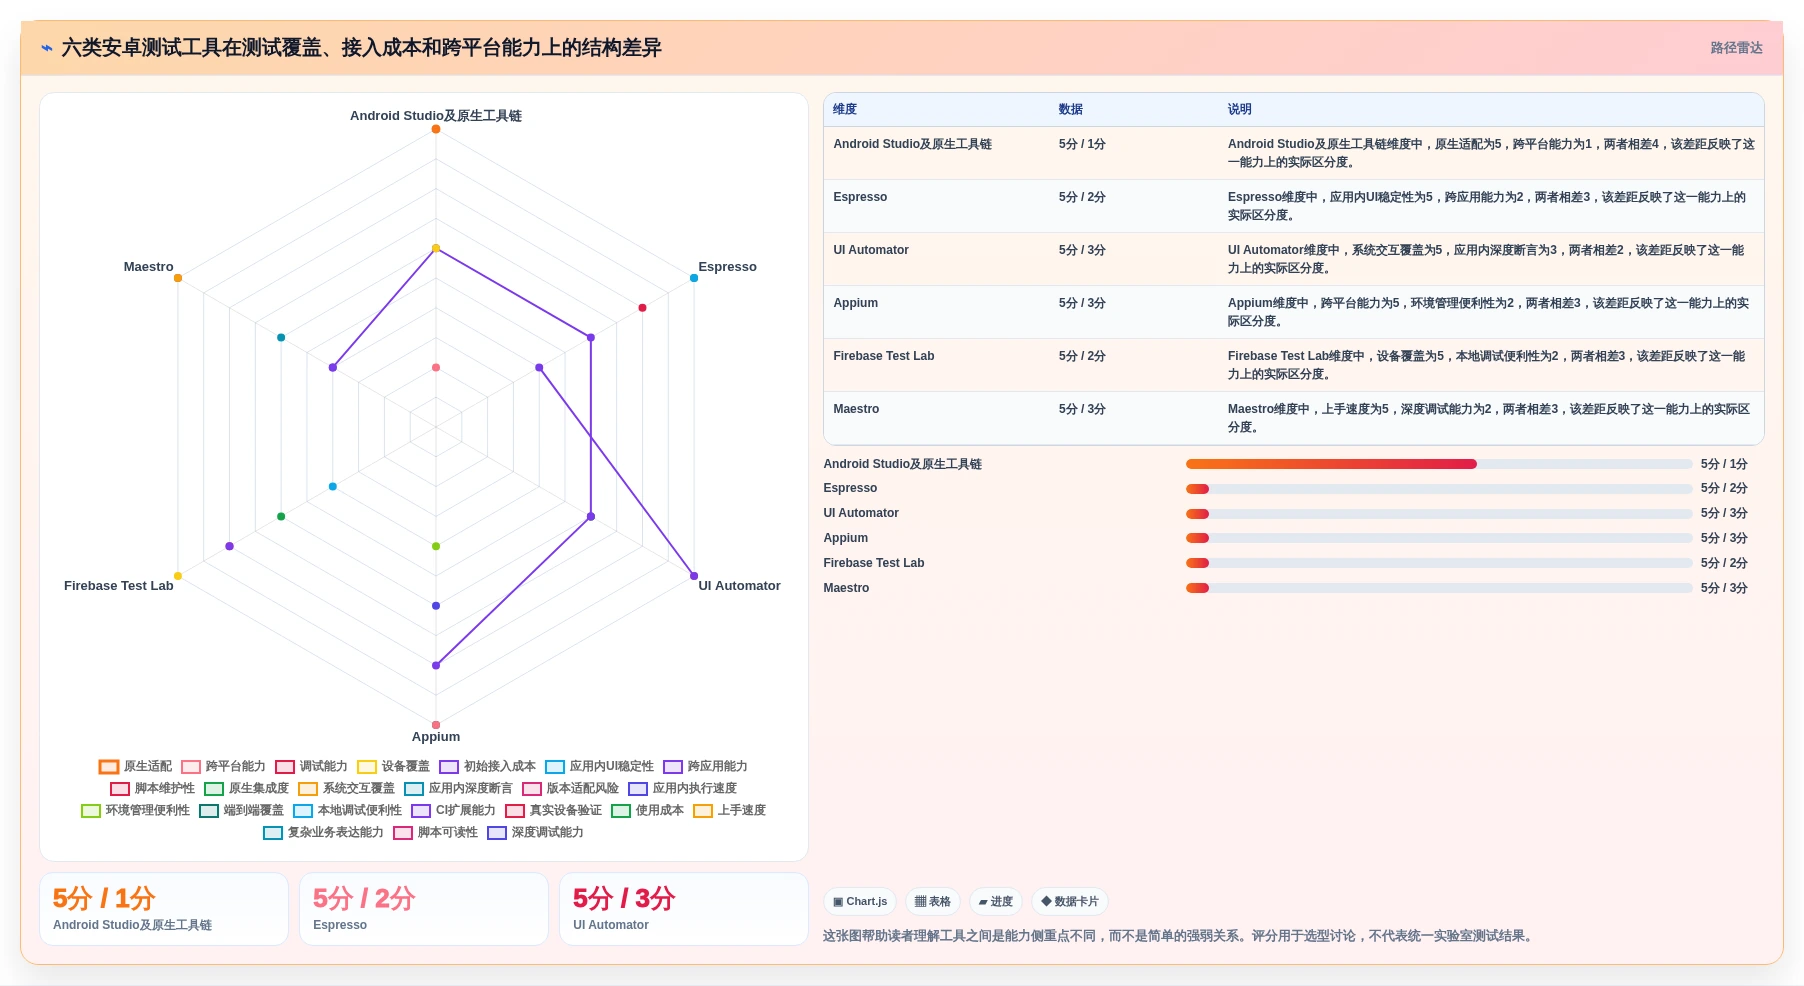Toggle the 应用内UI稳定性 legend entry
Screen dimensions: 1804x986
point(599,767)
